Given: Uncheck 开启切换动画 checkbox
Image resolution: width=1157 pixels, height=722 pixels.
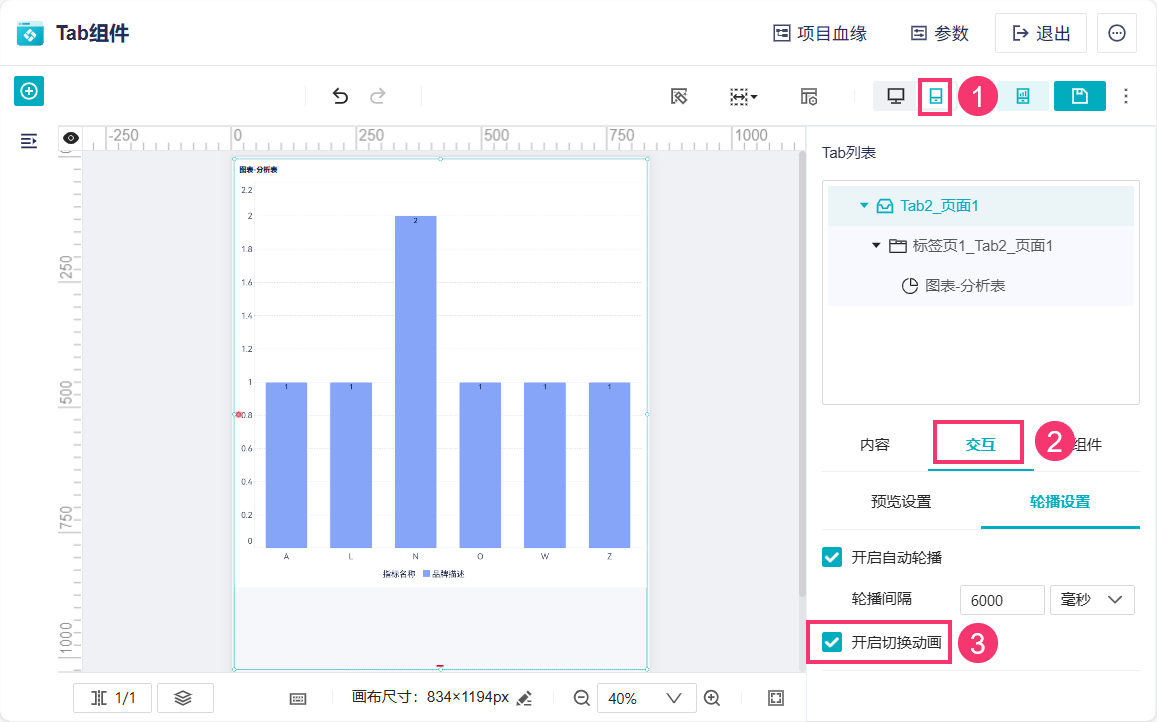Looking at the screenshot, I should [x=832, y=642].
